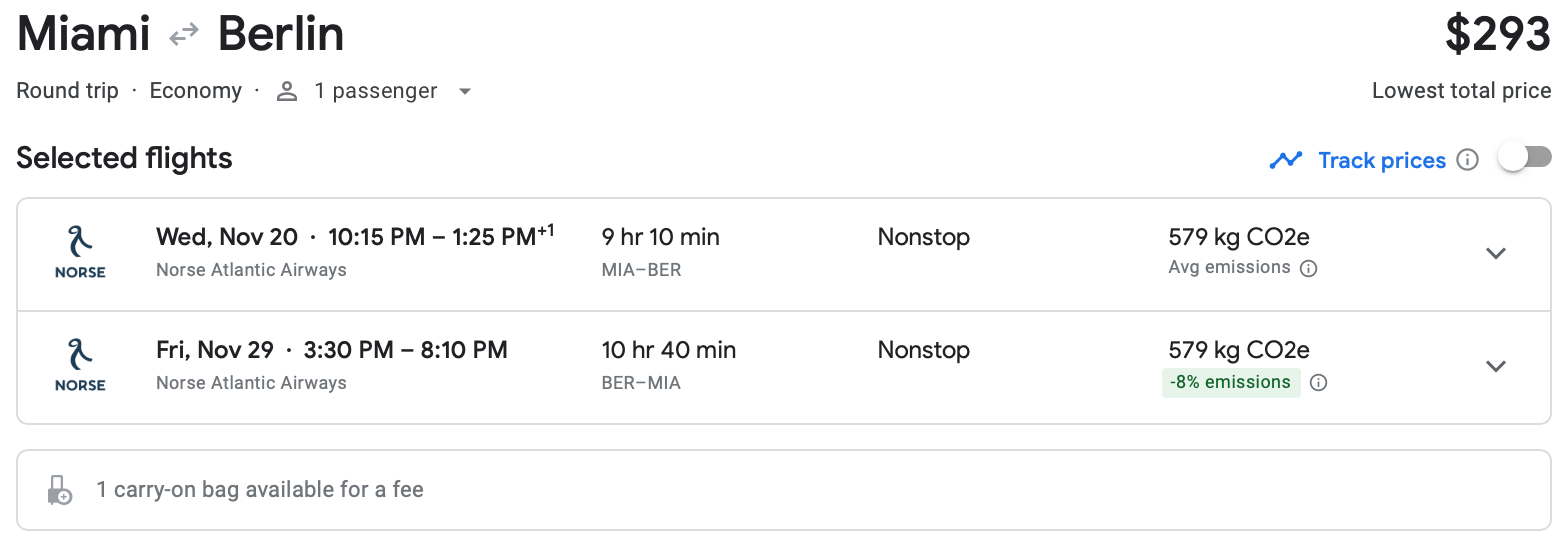Screen dimensions: 1562x548
Task: Click the -8% emissions green badge
Action: pos(1231,383)
